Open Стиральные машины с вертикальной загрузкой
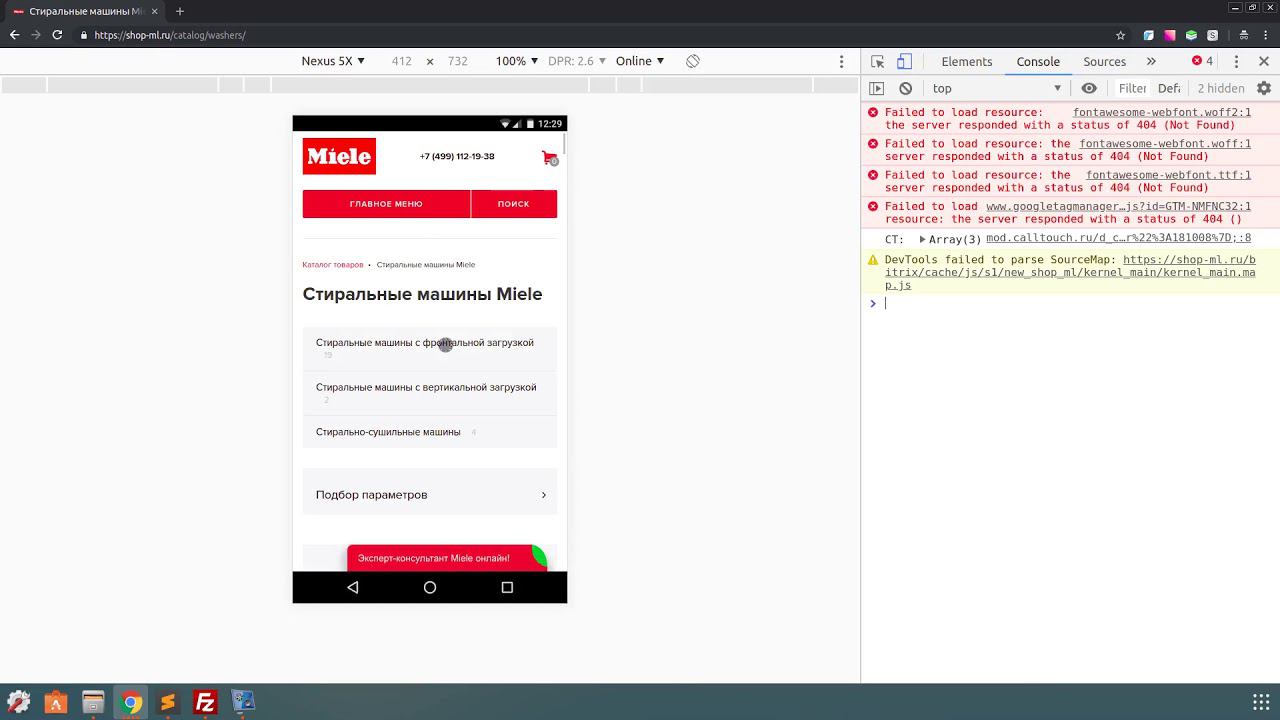This screenshot has height=720, width=1280. [x=429, y=393]
